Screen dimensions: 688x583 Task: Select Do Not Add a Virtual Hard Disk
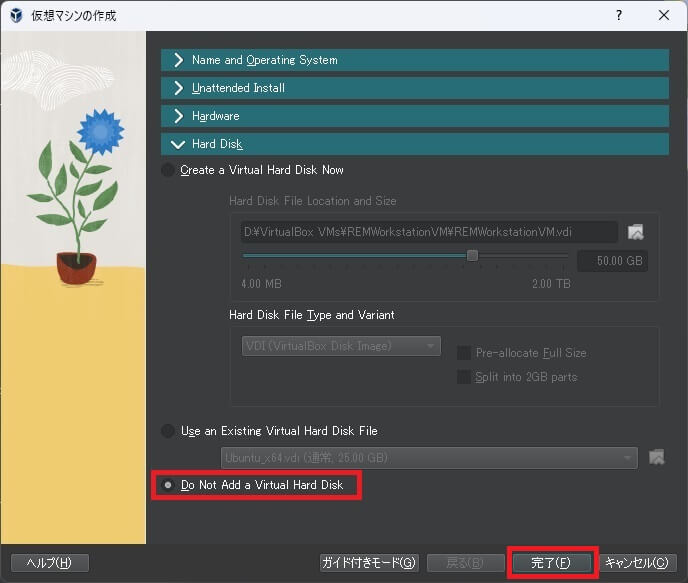click(x=253, y=485)
